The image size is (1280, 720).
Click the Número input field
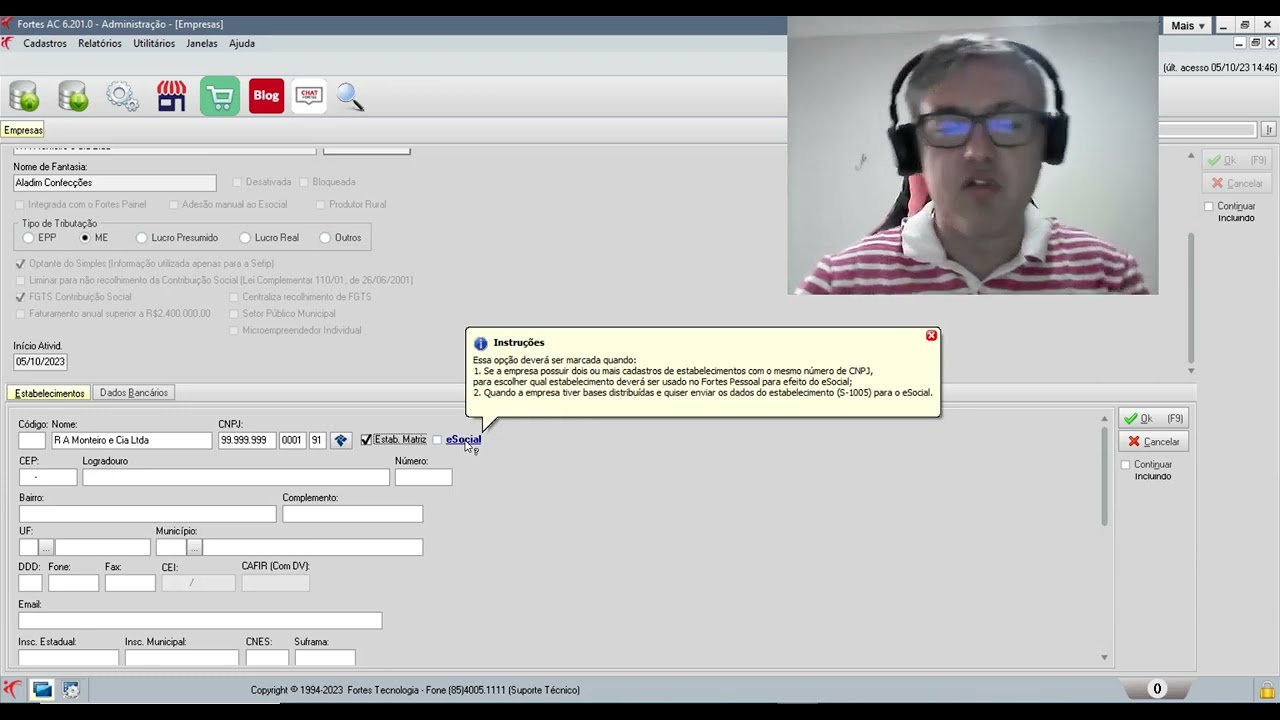click(x=423, y=478)
